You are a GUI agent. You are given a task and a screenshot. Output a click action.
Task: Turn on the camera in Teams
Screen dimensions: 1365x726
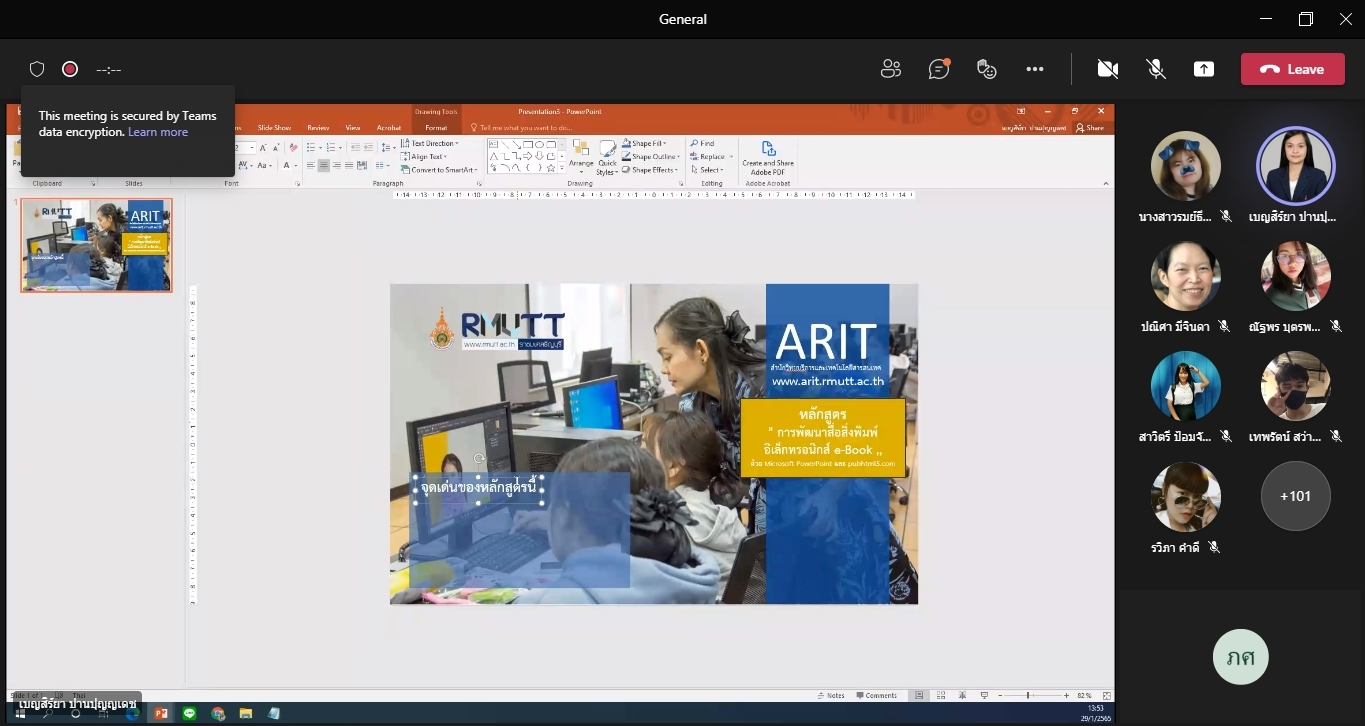coord(1107,69)
